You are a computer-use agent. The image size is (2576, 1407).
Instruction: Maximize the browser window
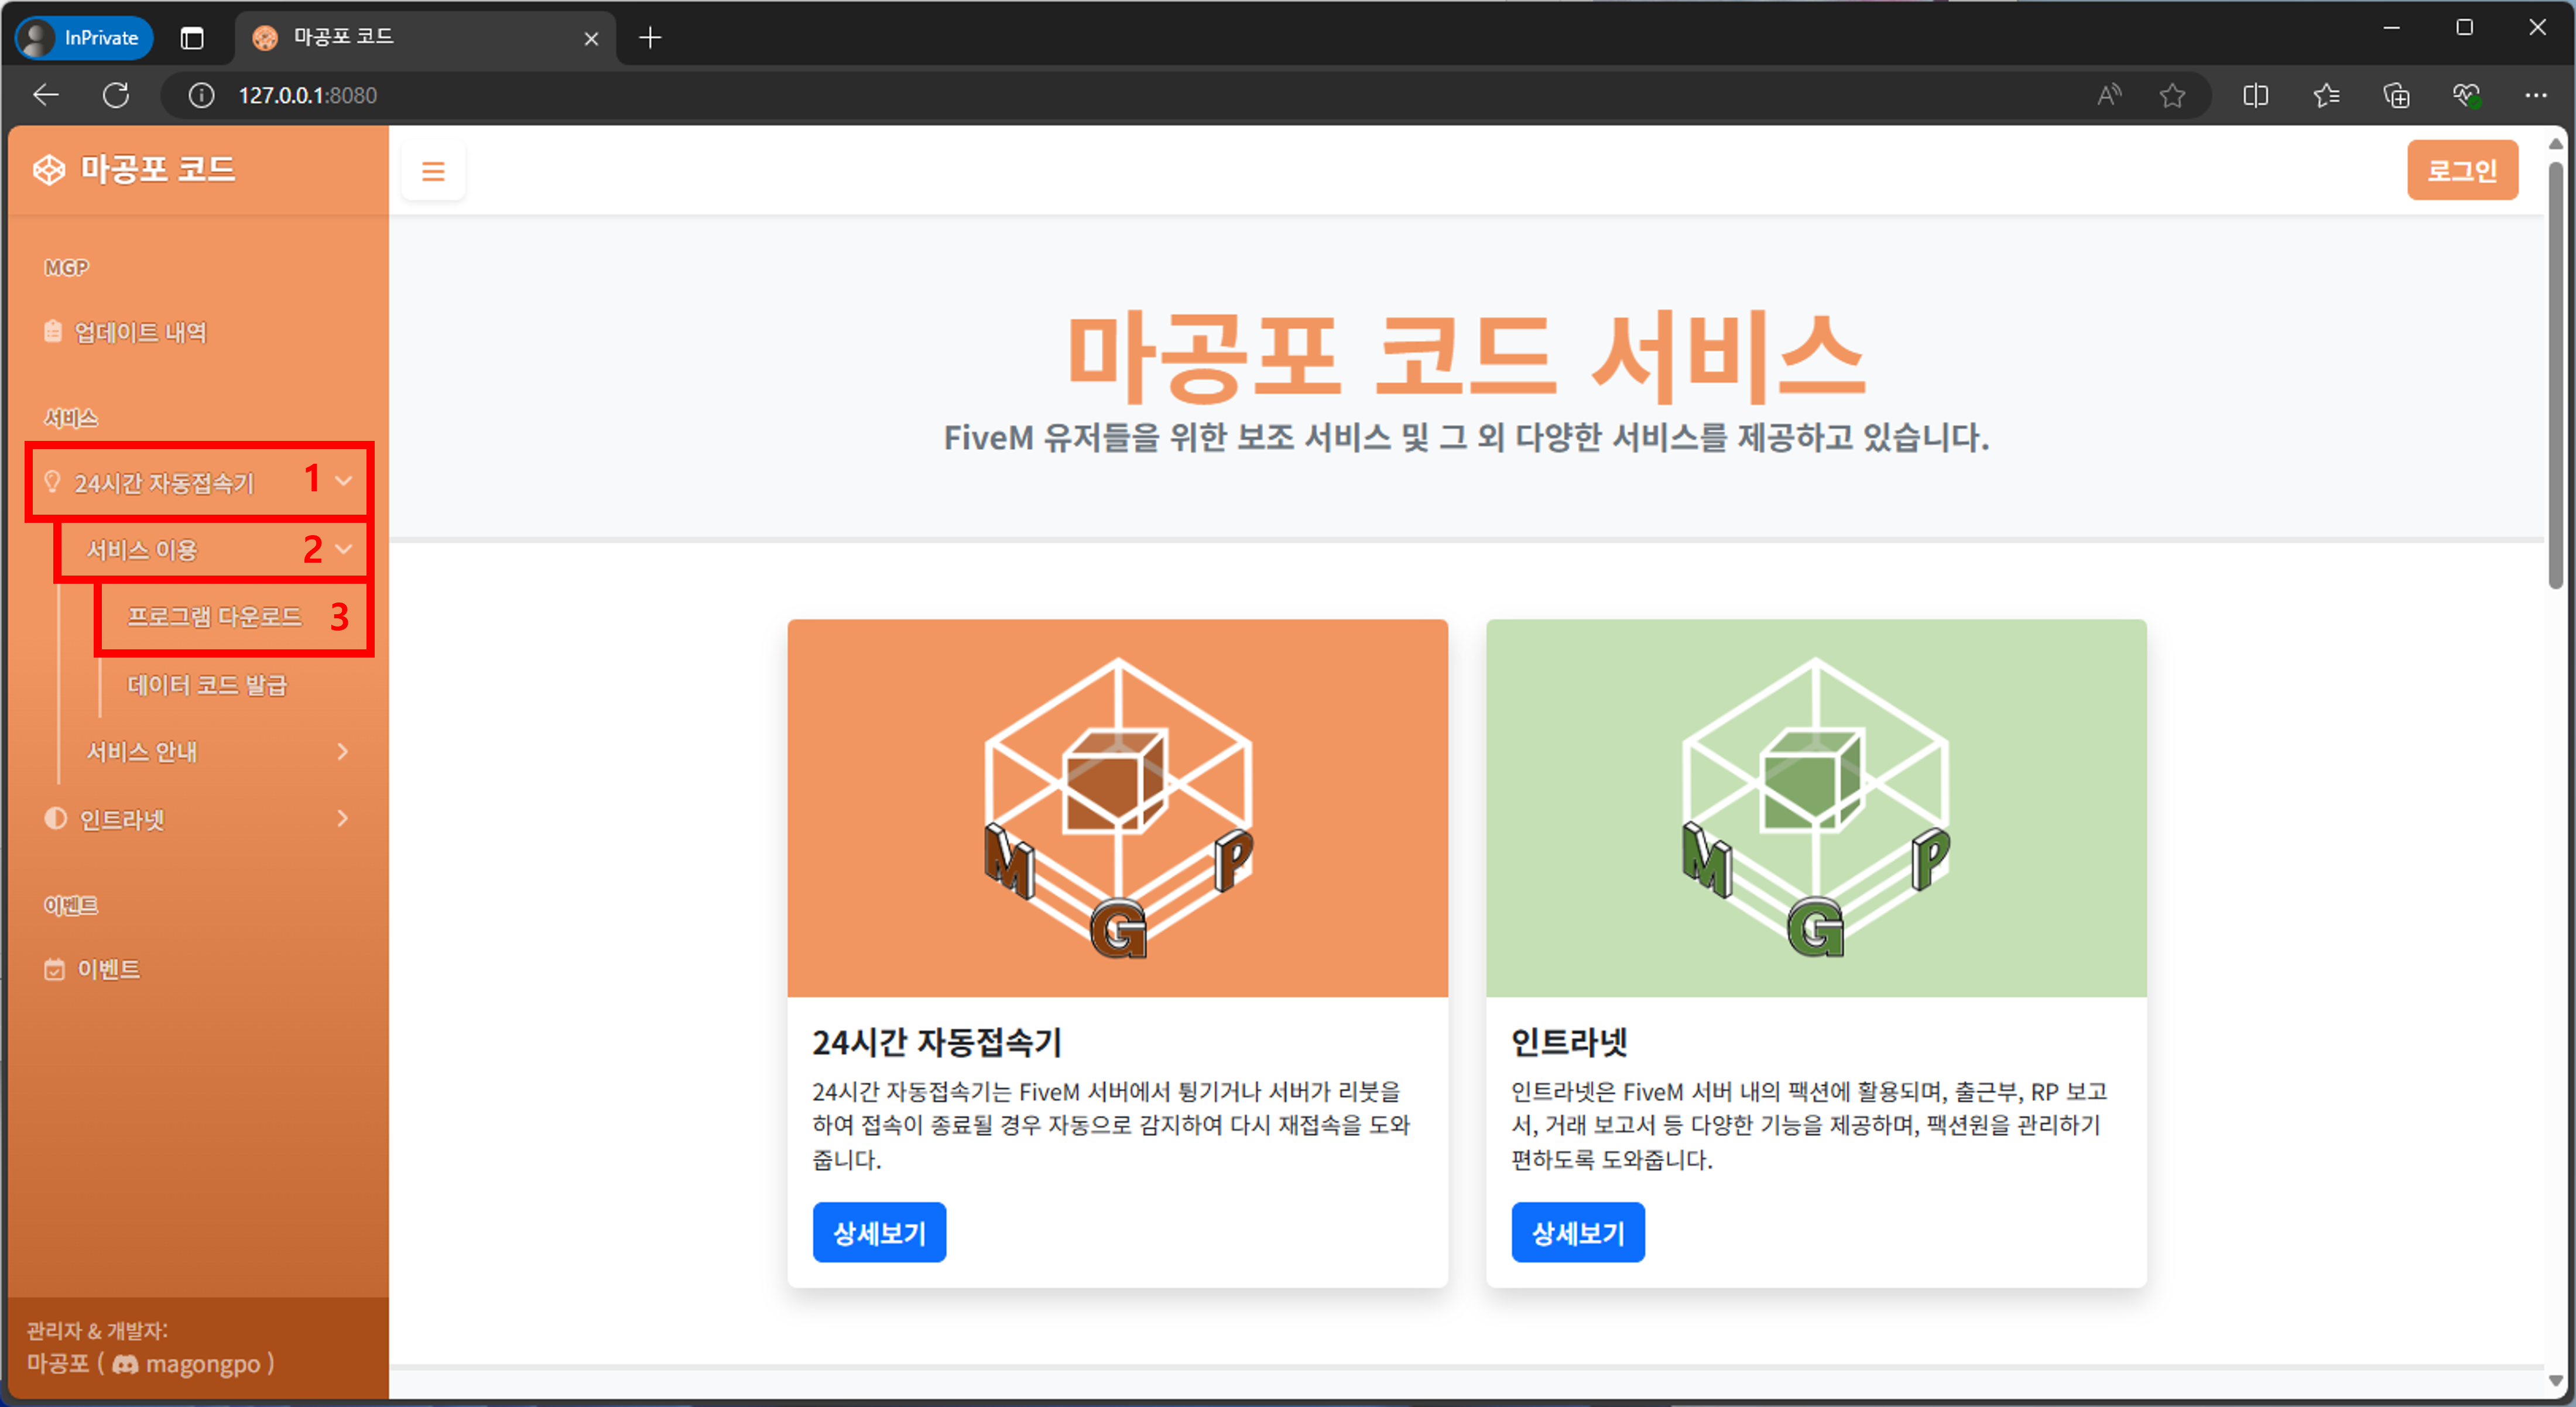click(2464, 28)
